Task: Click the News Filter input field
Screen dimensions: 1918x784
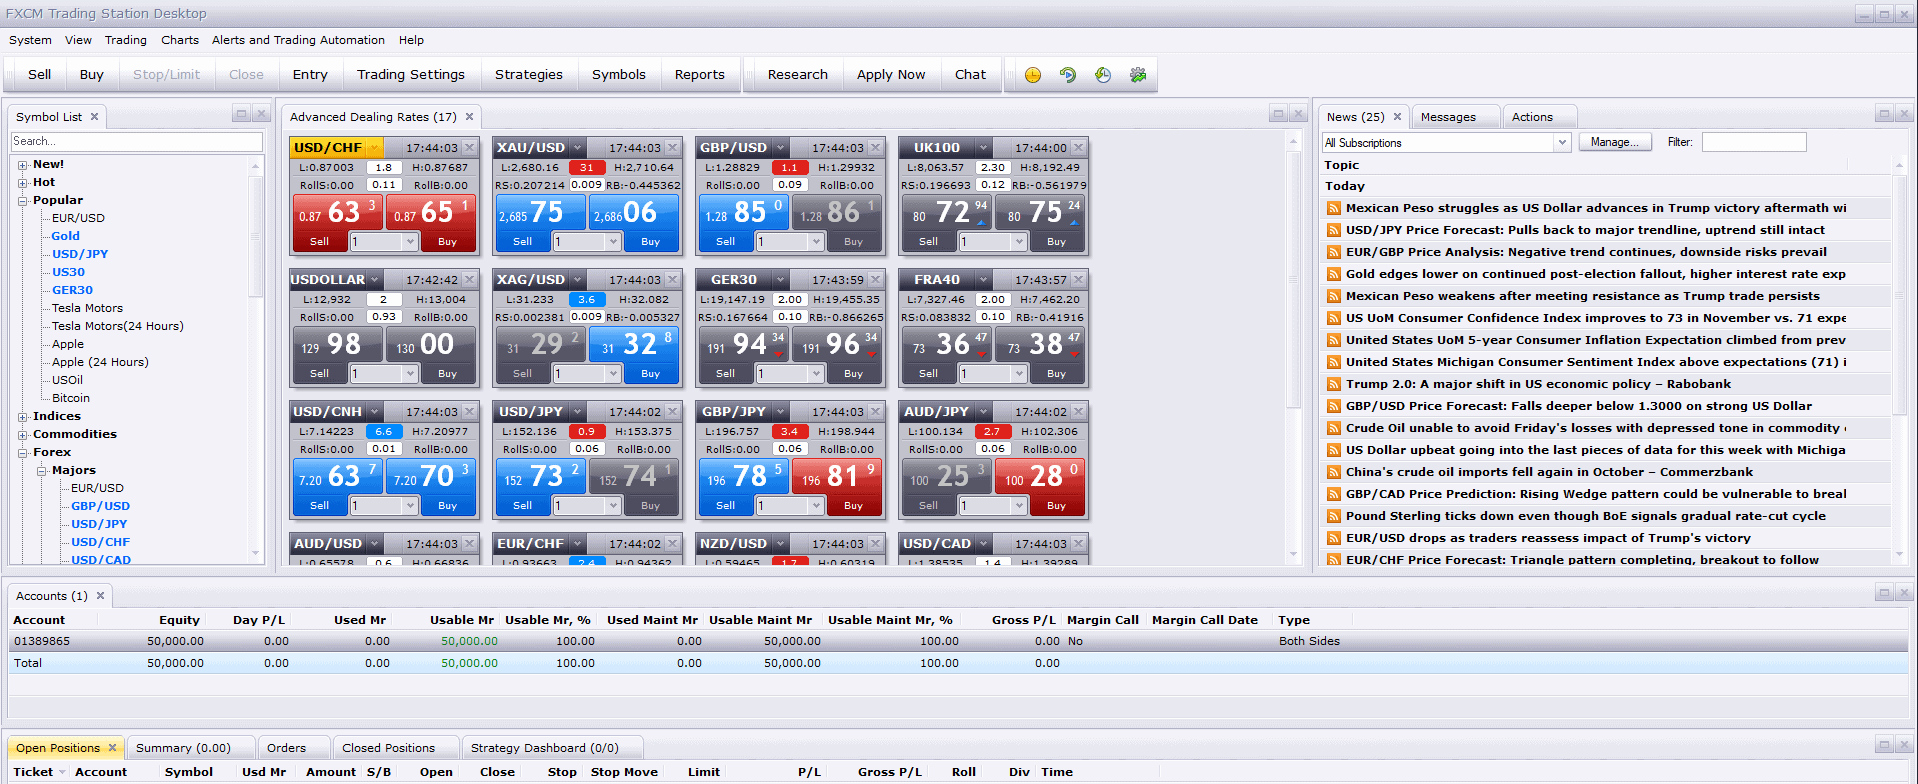Action: 1754,143
